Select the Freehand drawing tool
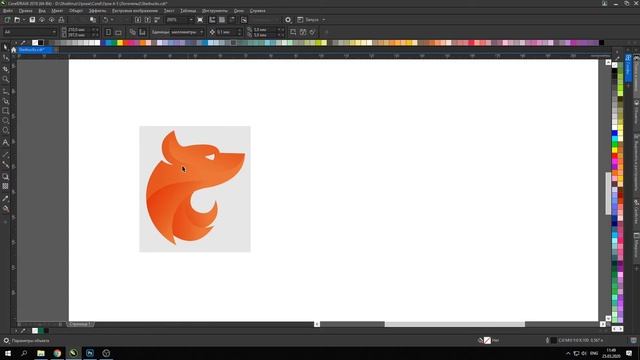This screenshot has height=360, width=640. coord(5,91)
